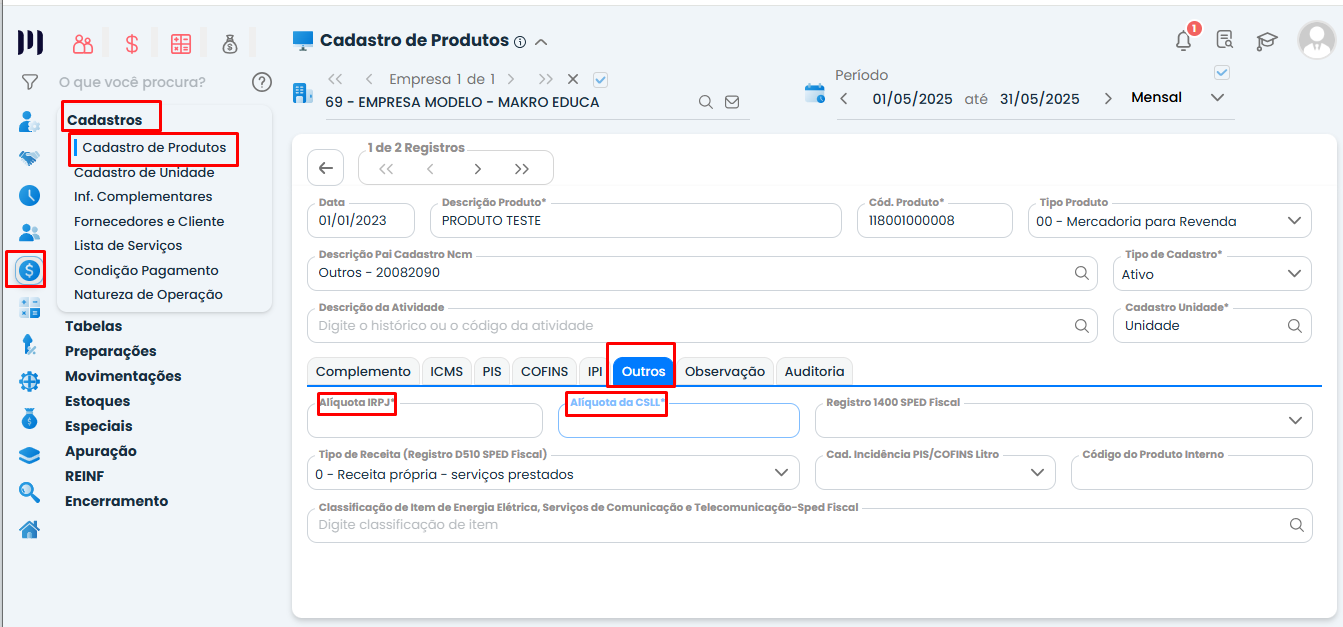The image size is (1343, 627).
Task: Click the Alíquota da CSLL input field
Action: click(679, 420)
